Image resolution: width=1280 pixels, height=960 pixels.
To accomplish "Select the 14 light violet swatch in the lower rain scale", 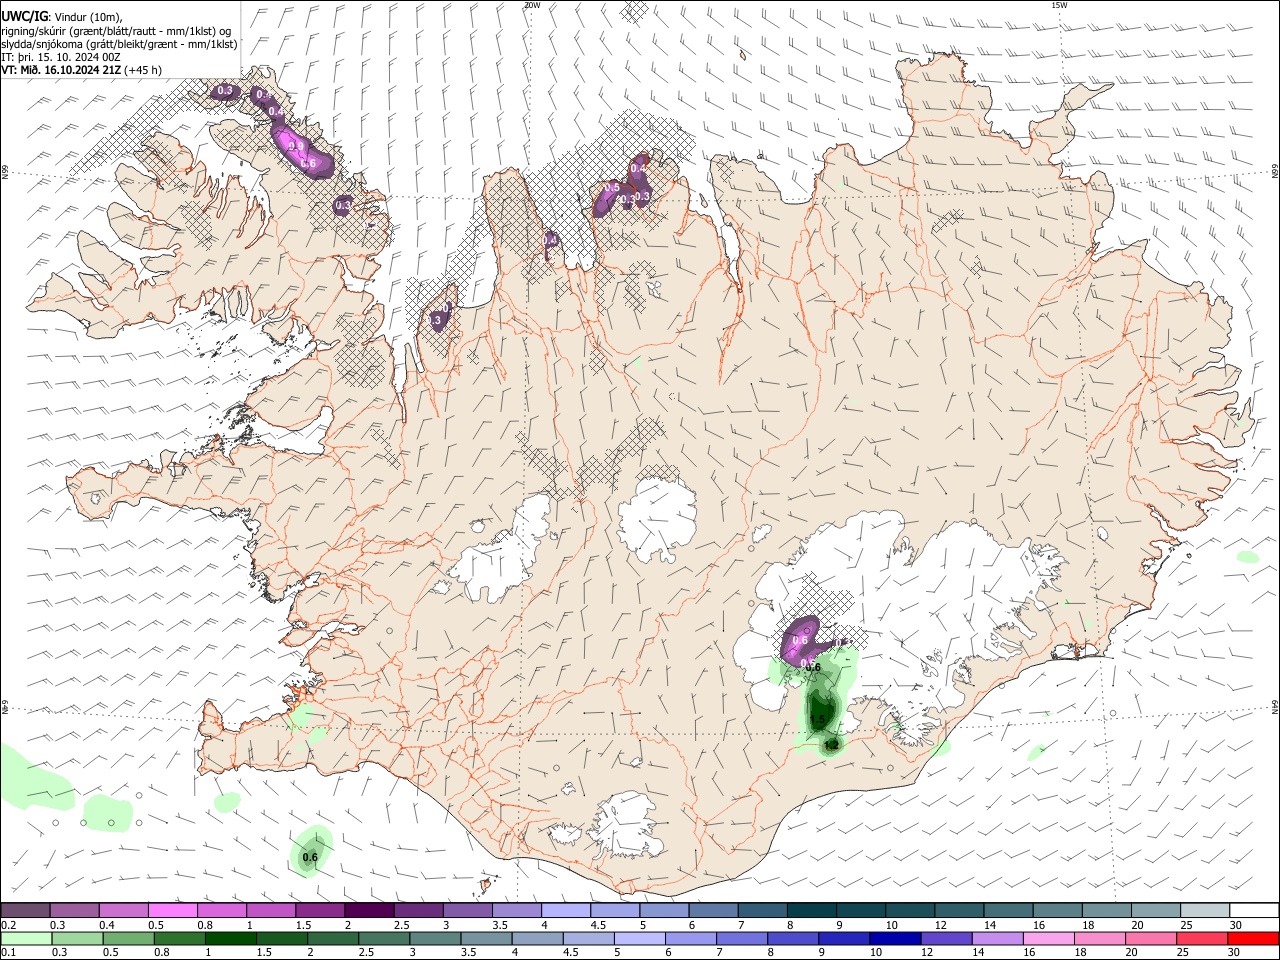I will tap(997, 939).
